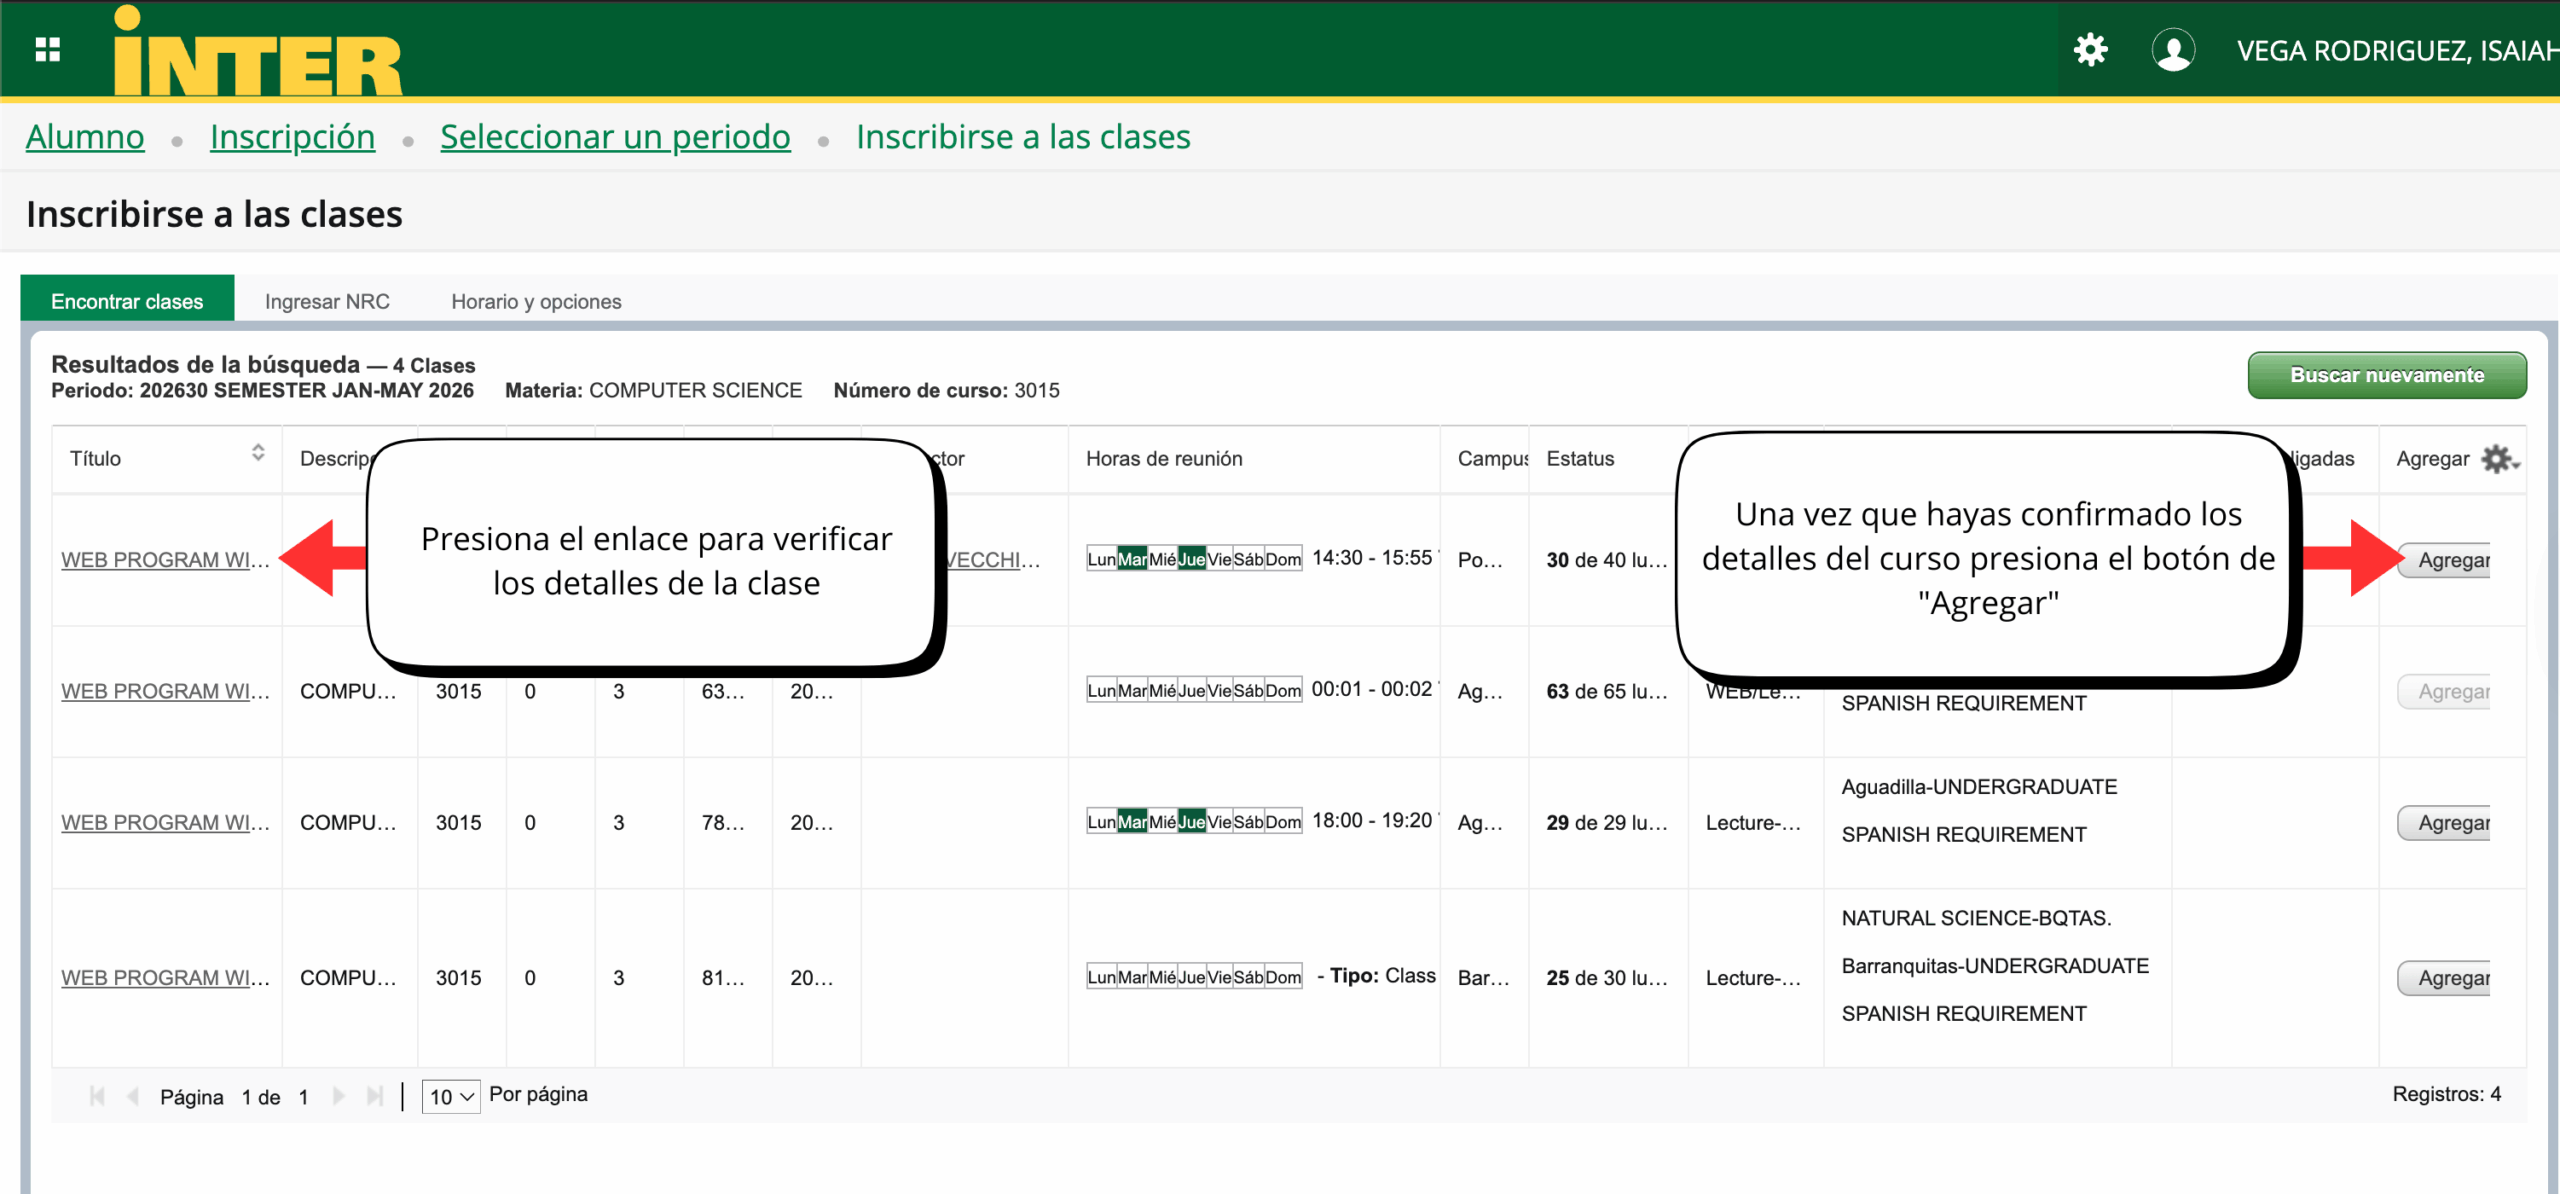Sort by the Título column arrows
2560x1194 pixels.
click(x=258, y=453)
